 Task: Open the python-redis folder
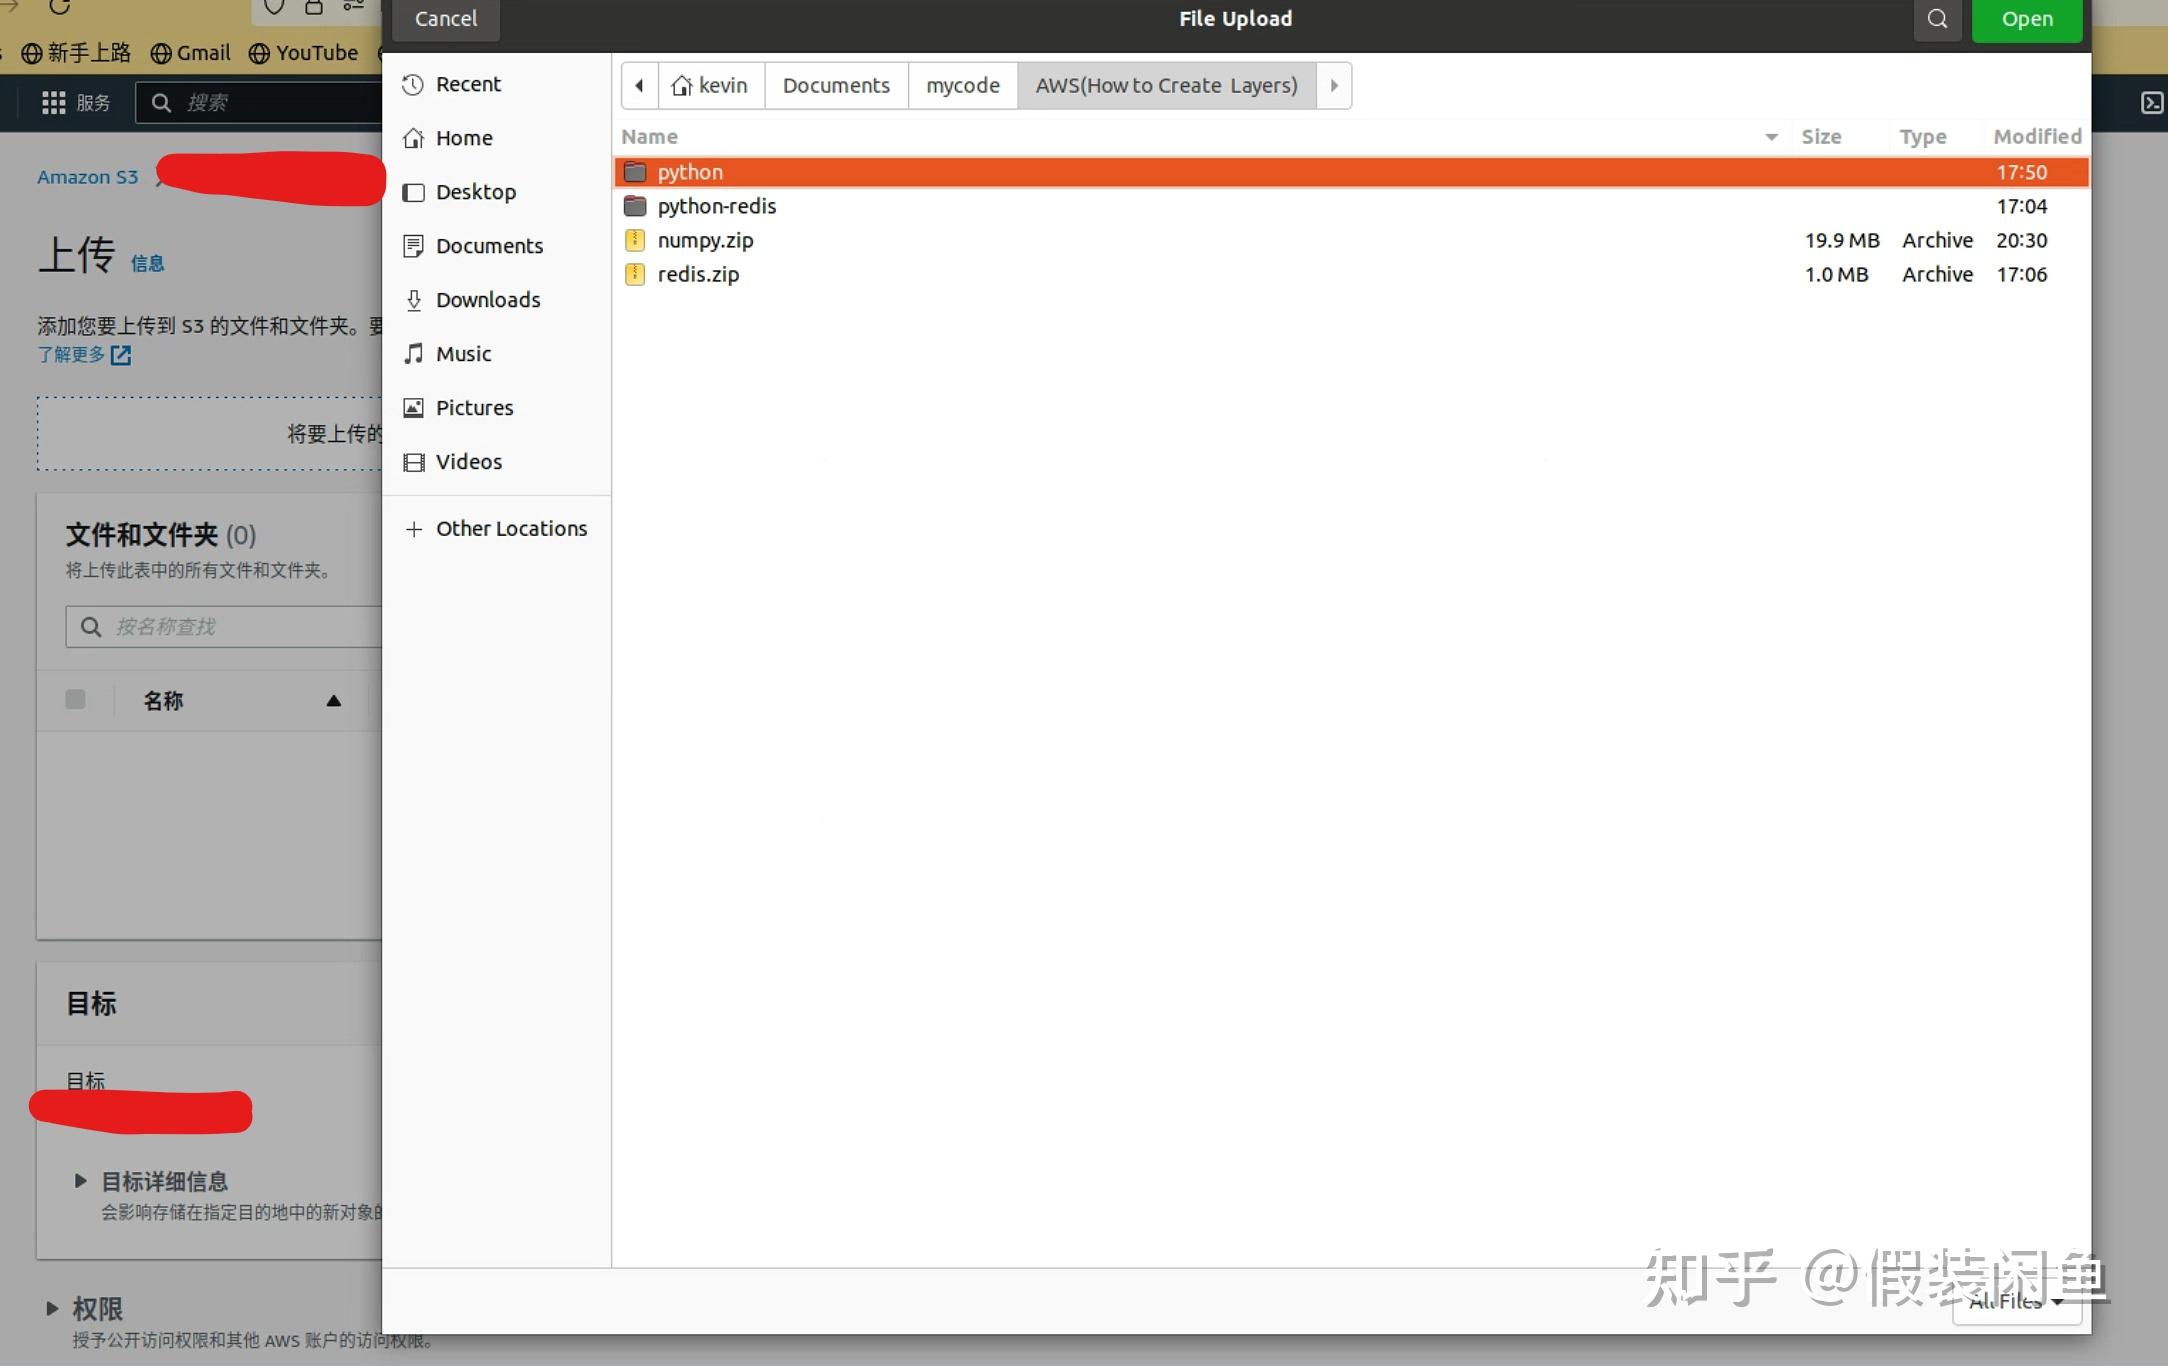716,207
